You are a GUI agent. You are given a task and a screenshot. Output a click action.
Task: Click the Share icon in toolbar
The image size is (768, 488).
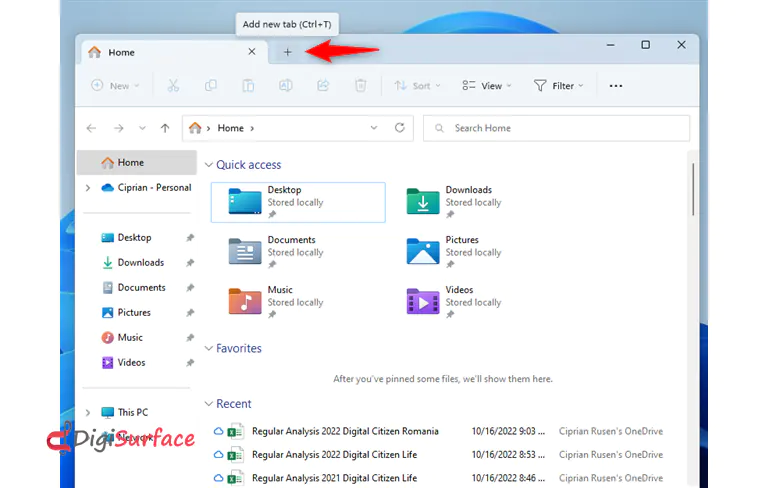(323, 86)
